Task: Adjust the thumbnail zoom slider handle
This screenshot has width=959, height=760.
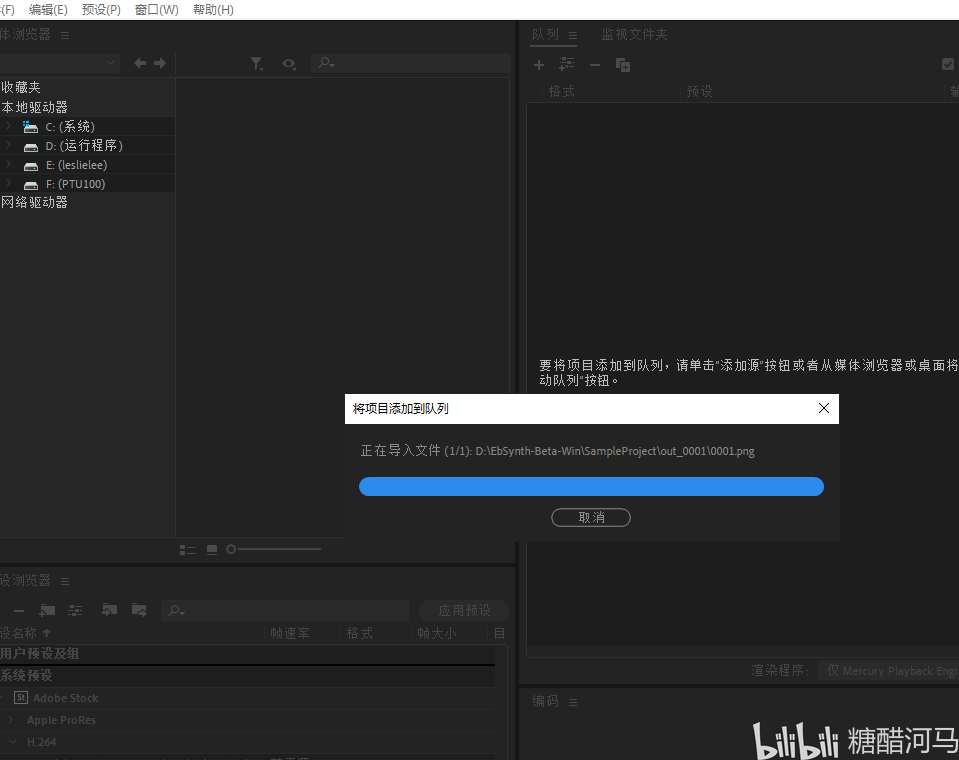Action: click(x=231, y=549)
